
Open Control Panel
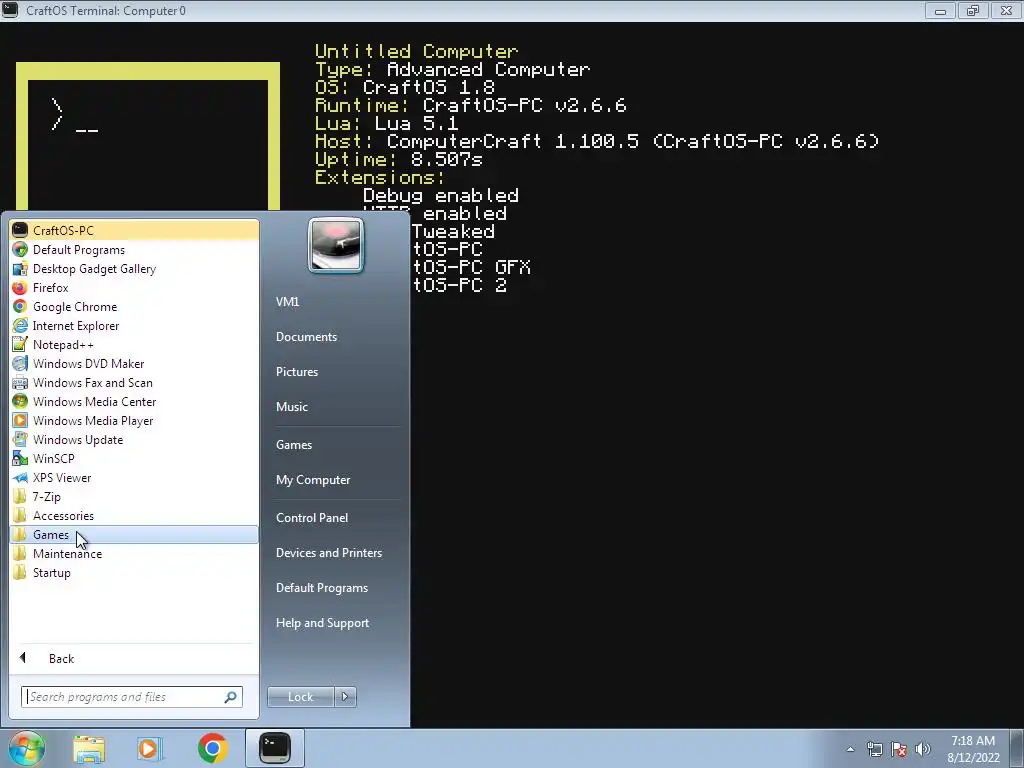[x=312, y=518]
